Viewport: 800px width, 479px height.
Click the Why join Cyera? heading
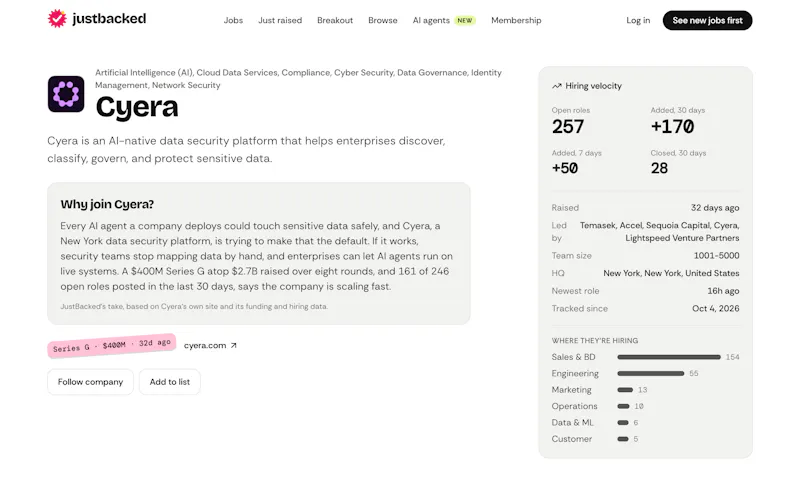coord(107,204)
